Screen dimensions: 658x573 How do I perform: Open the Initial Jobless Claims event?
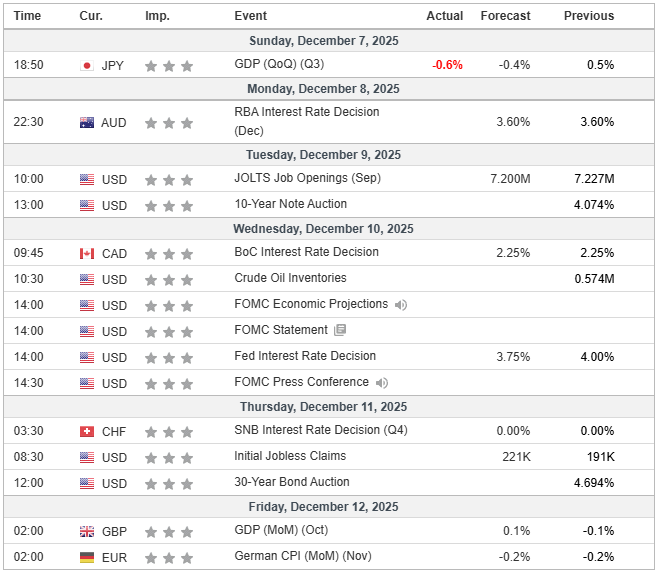[x=290, y=456]
